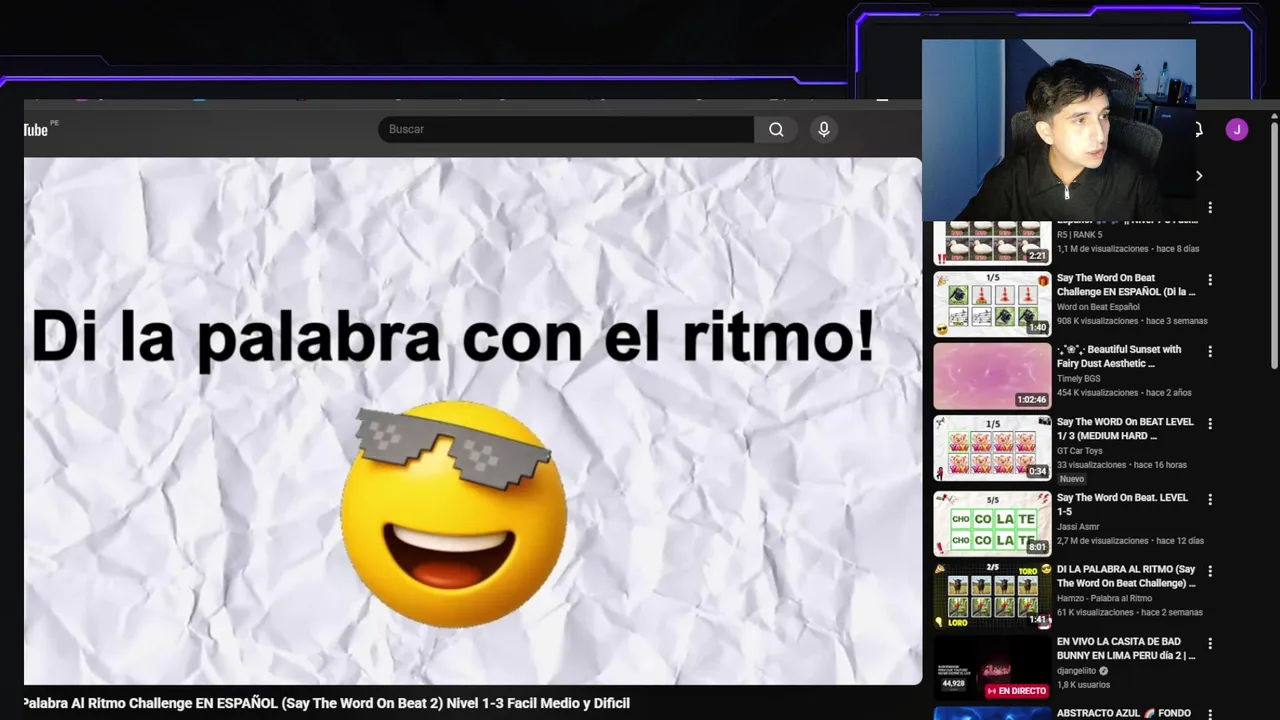Click '33 visualizaciones · hace 16 horas'
1280x720 pixels.
(x=1122, y=465)
